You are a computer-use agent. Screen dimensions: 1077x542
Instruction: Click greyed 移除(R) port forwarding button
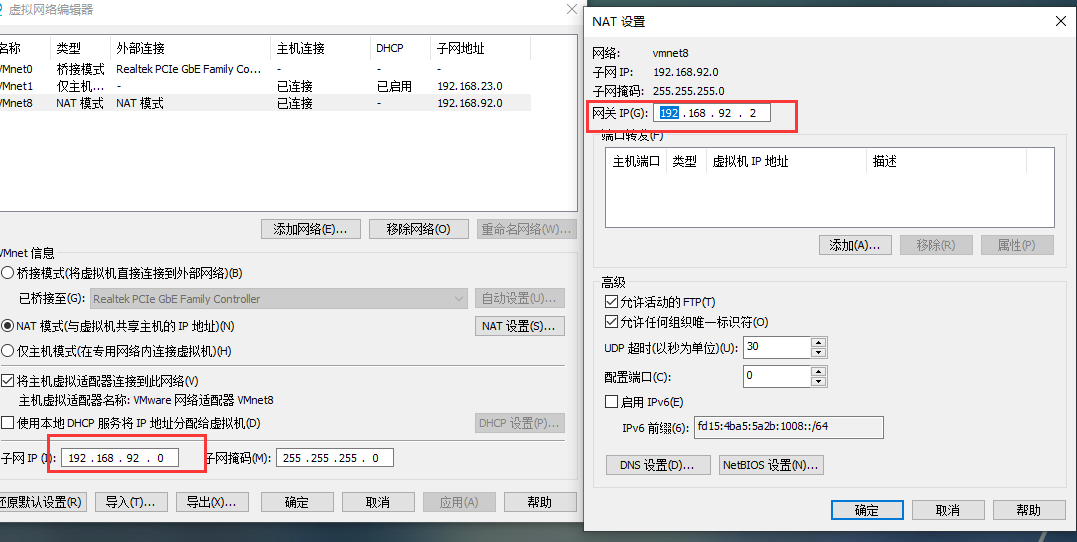coord(936,245)
